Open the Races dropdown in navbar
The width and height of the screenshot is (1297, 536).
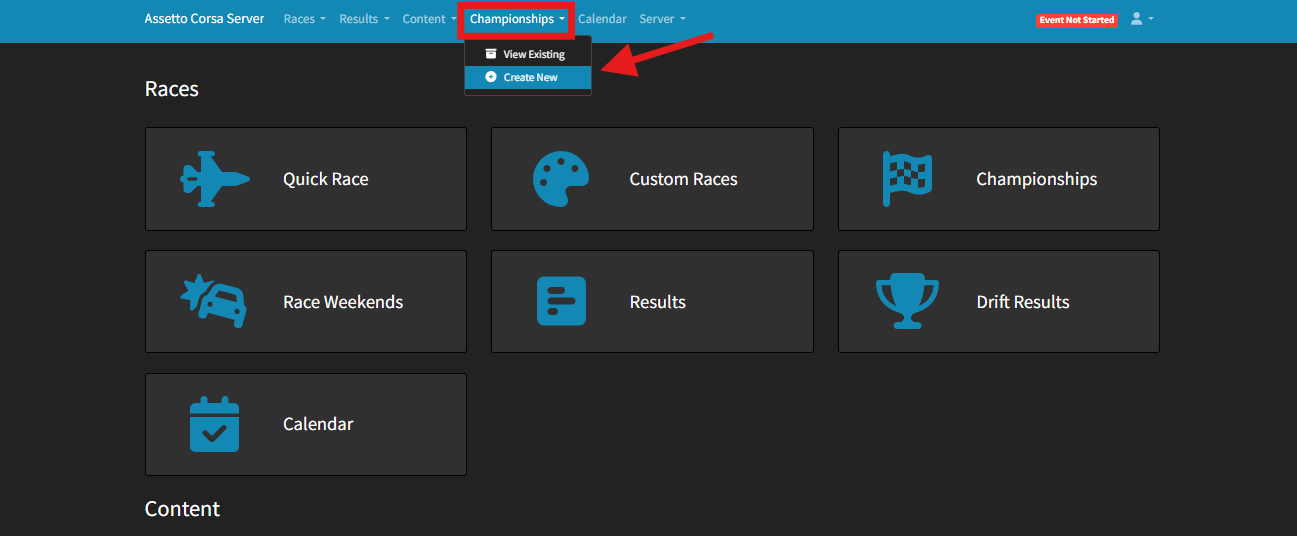tap(305, 19)
